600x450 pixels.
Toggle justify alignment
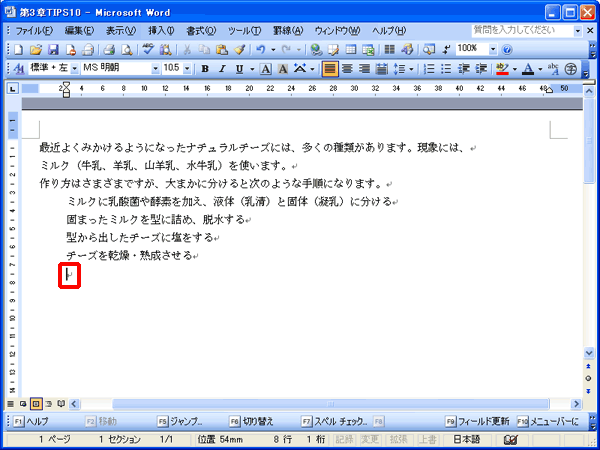click(330, 69)
